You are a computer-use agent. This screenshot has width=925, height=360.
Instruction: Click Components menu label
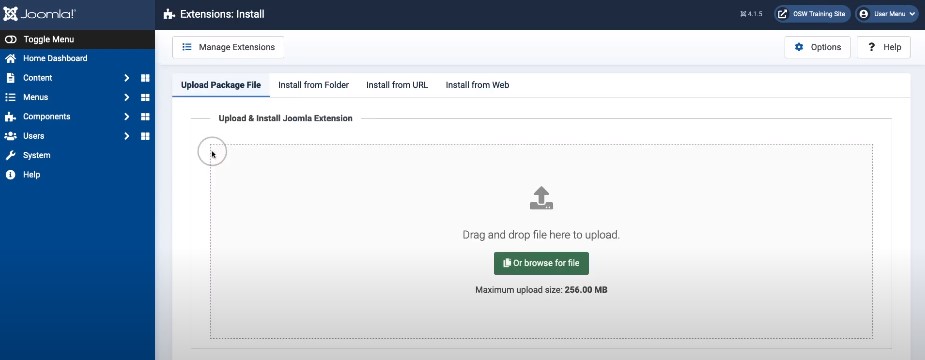pyautogui.click(x=47, y=117)
